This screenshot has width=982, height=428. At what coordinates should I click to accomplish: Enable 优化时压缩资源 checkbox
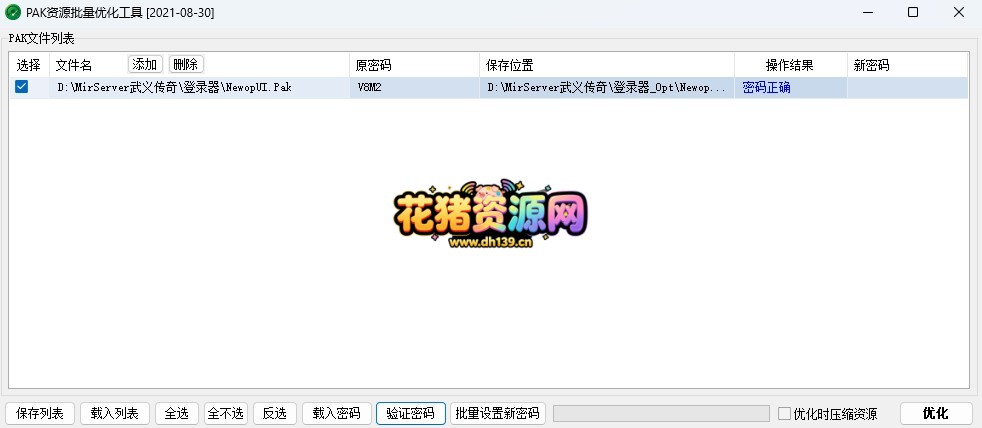point(784,414)
